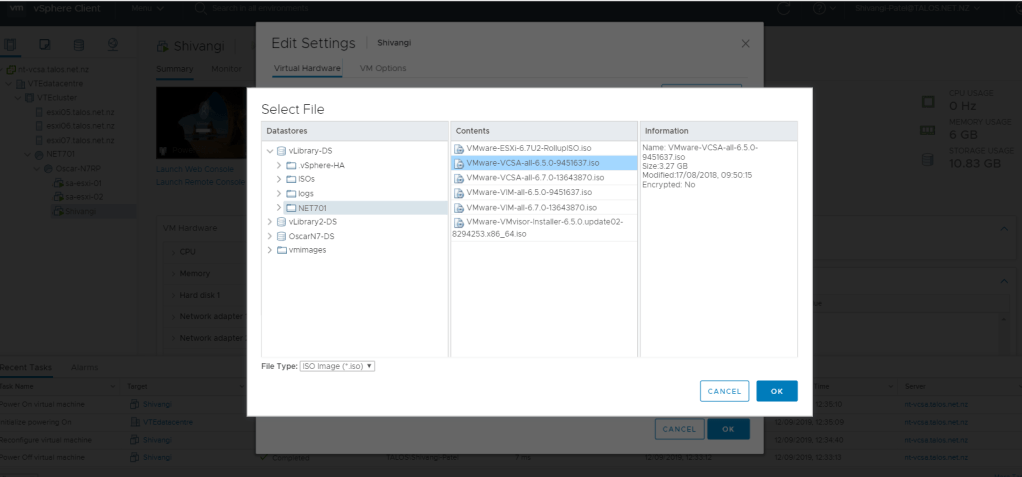
Task: Choose VMware-VIM-all-6.7.0-13643870.iso file
Action: [x=530, y=207]
